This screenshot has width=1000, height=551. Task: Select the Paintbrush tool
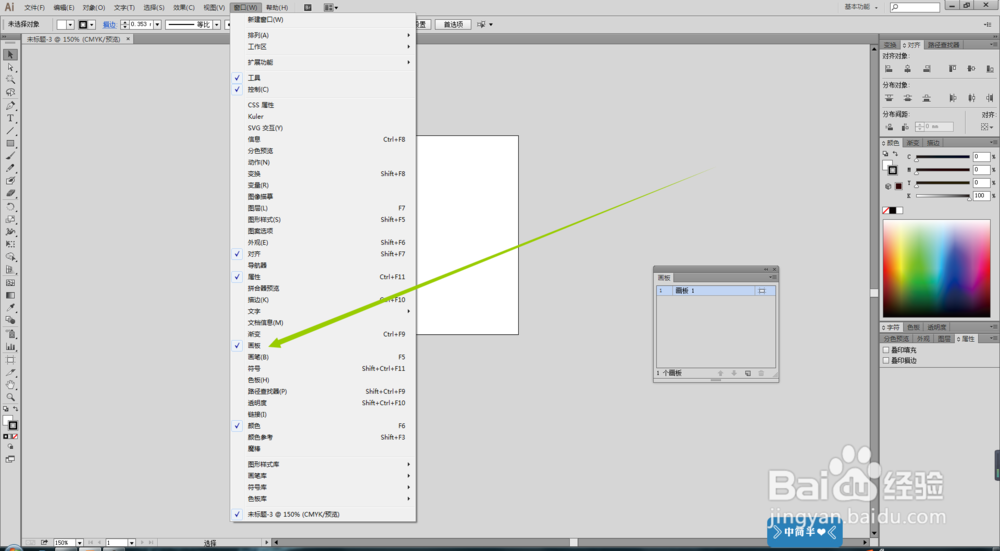10,156
